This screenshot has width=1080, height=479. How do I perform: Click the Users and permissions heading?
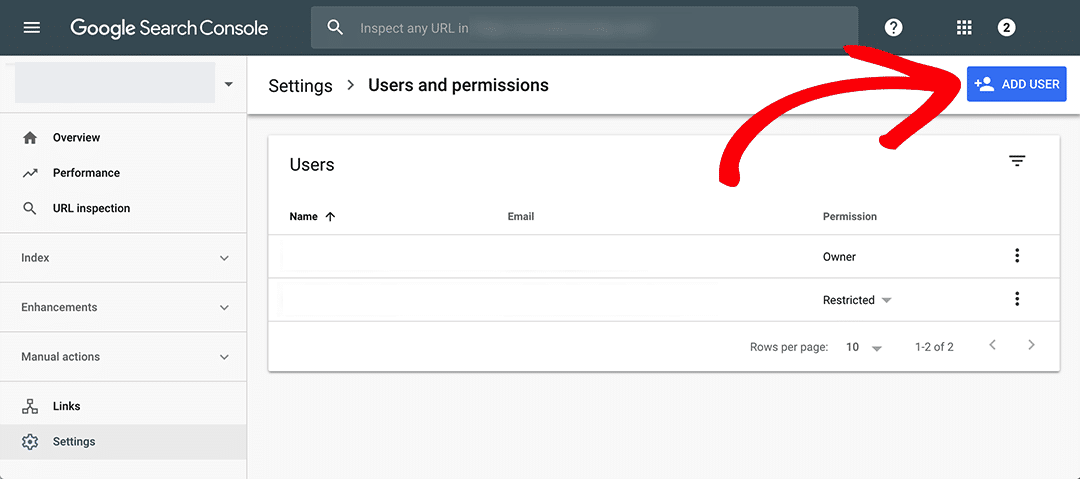click(459, 85)
